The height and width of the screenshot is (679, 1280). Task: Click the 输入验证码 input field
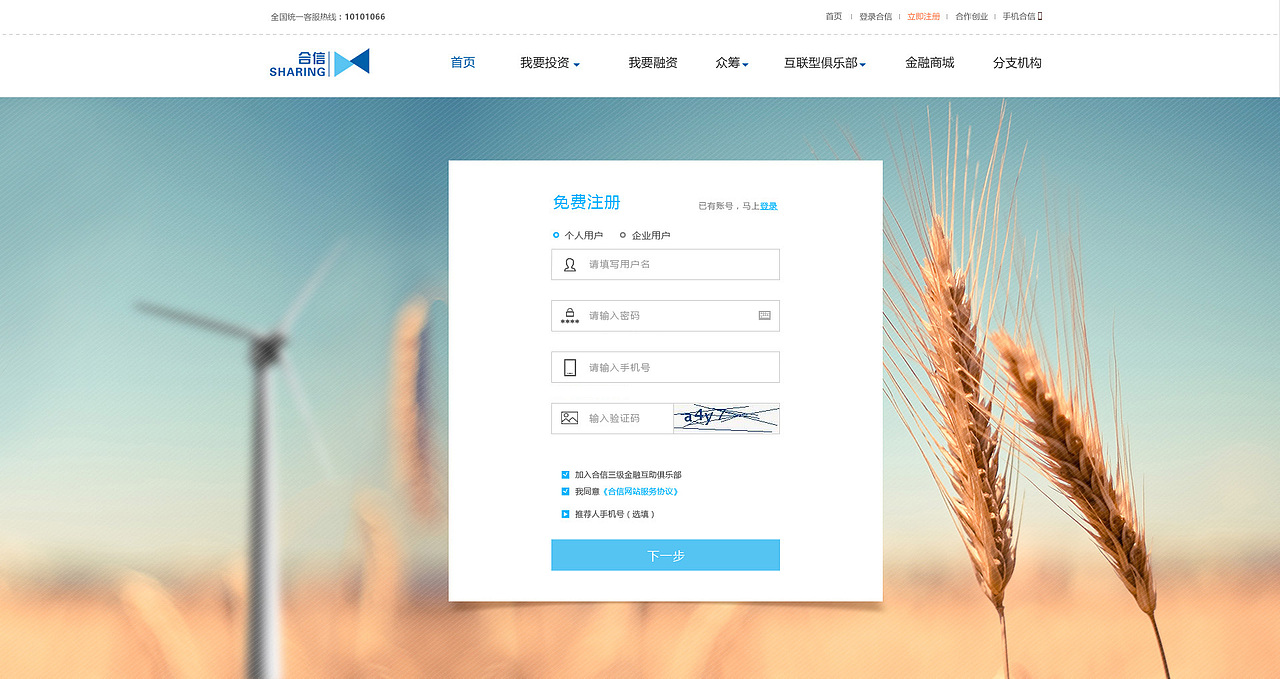[x=612, y=418]
